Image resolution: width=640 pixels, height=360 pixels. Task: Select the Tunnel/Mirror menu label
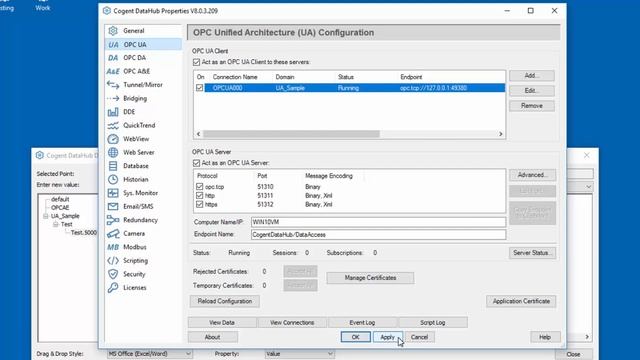tap(143, 85)
